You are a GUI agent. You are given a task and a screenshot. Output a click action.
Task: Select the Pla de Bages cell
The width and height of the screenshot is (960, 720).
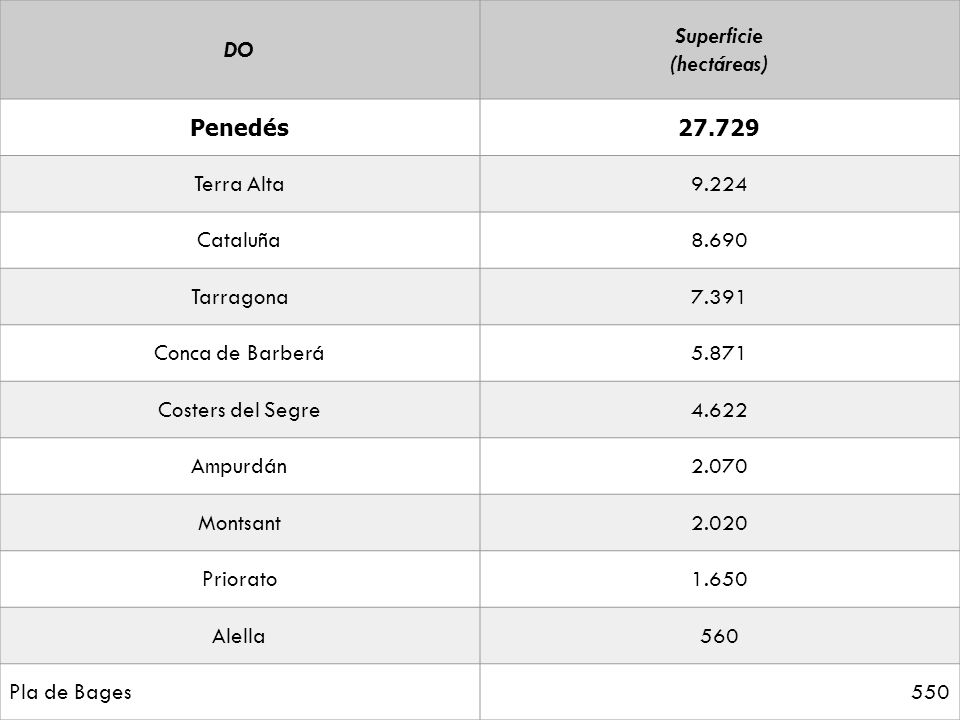point(239,692)
